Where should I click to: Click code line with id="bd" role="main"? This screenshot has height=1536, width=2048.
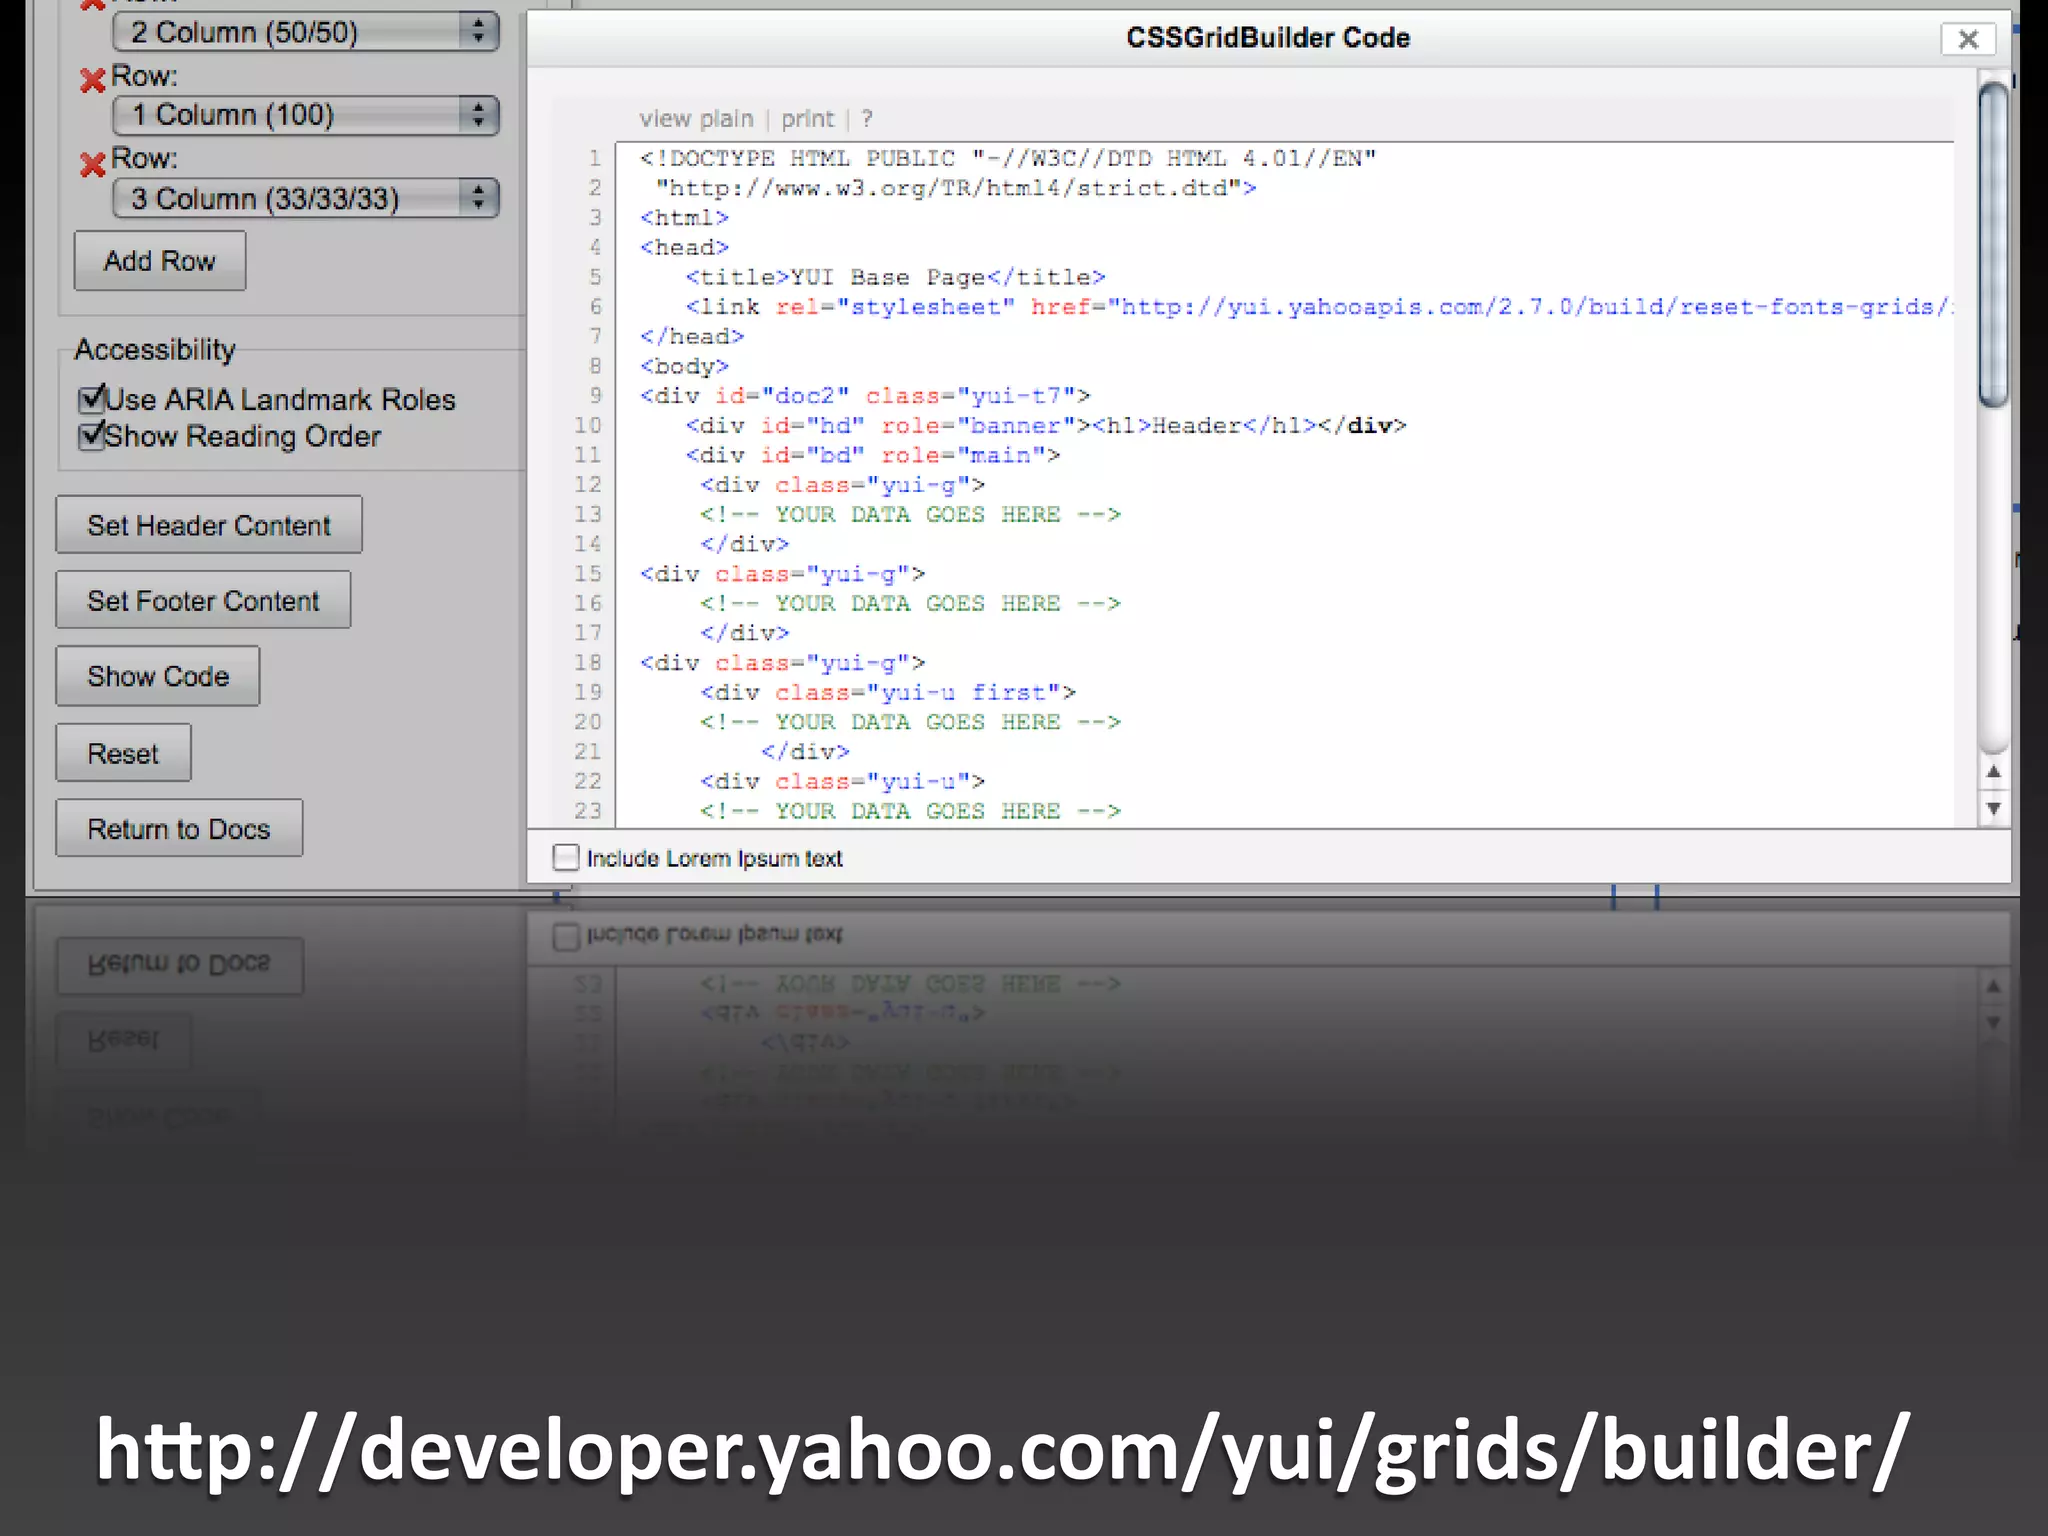[873, 455]
